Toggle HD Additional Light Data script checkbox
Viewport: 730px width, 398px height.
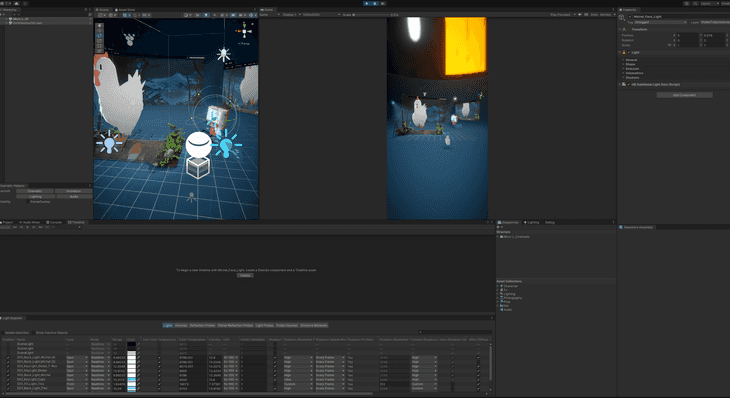pos(629,85)
